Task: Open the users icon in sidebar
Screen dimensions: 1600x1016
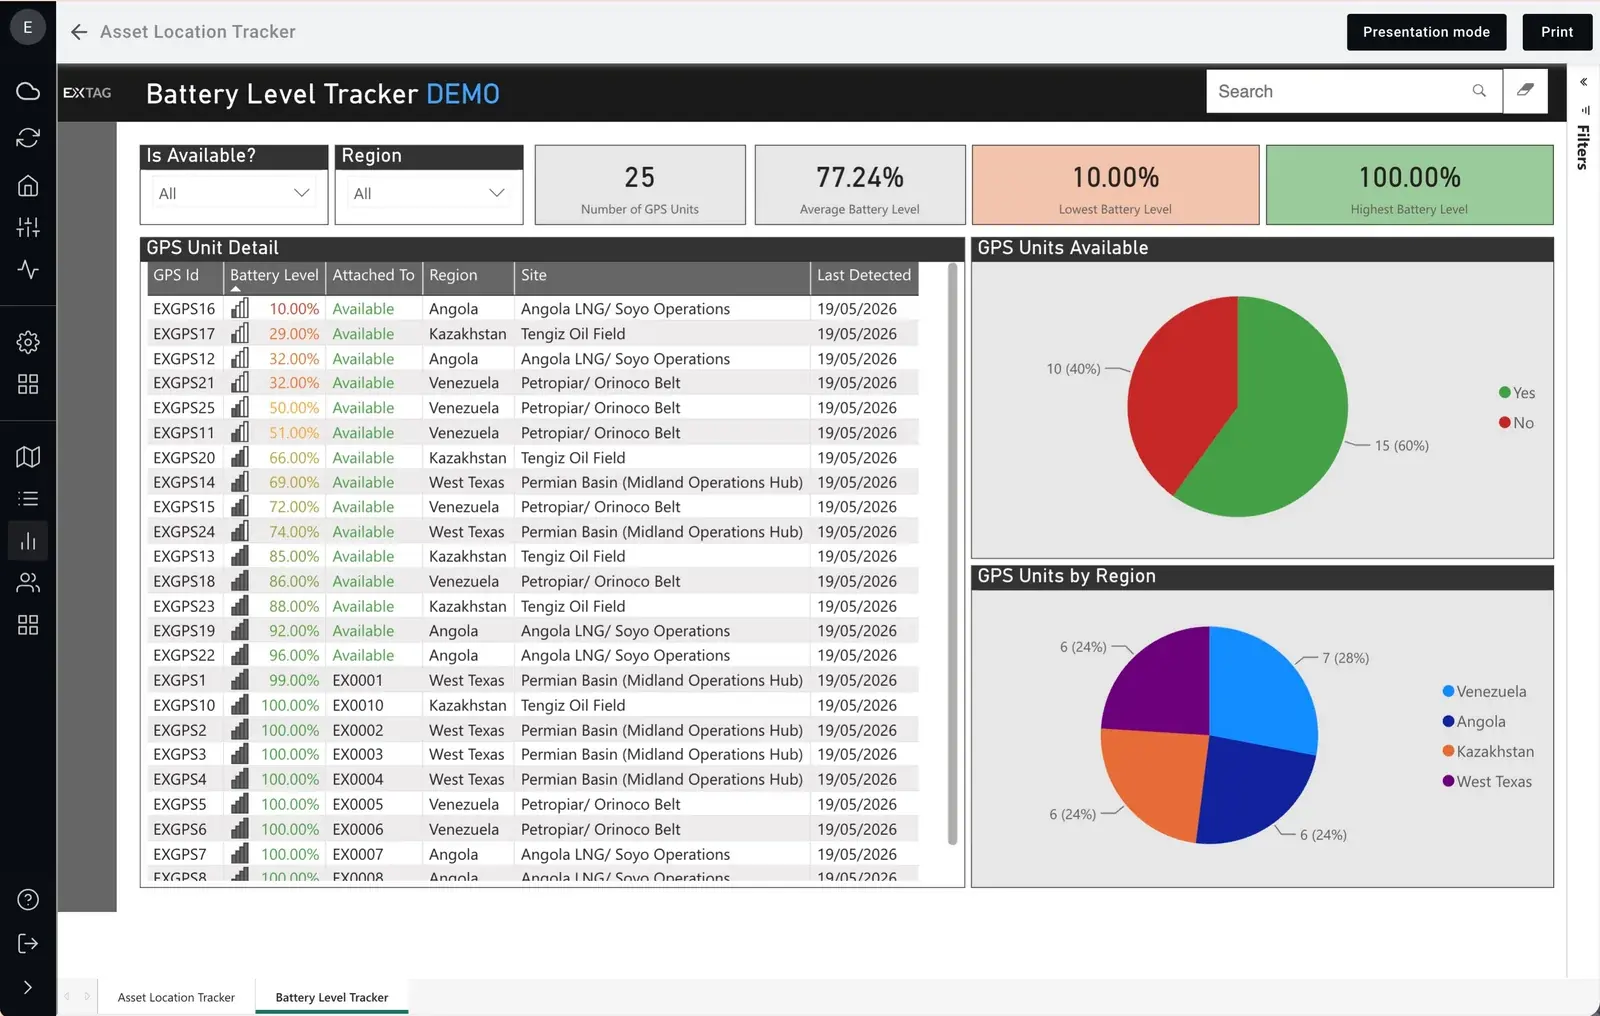Action: [28, 582]
